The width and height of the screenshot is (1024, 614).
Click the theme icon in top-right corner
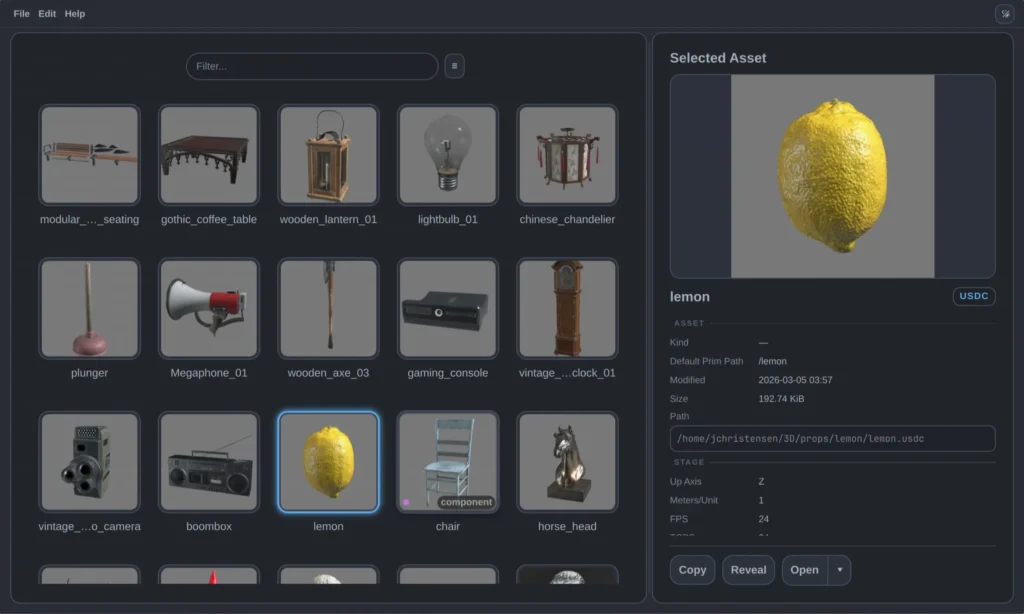pos(1004,14)
